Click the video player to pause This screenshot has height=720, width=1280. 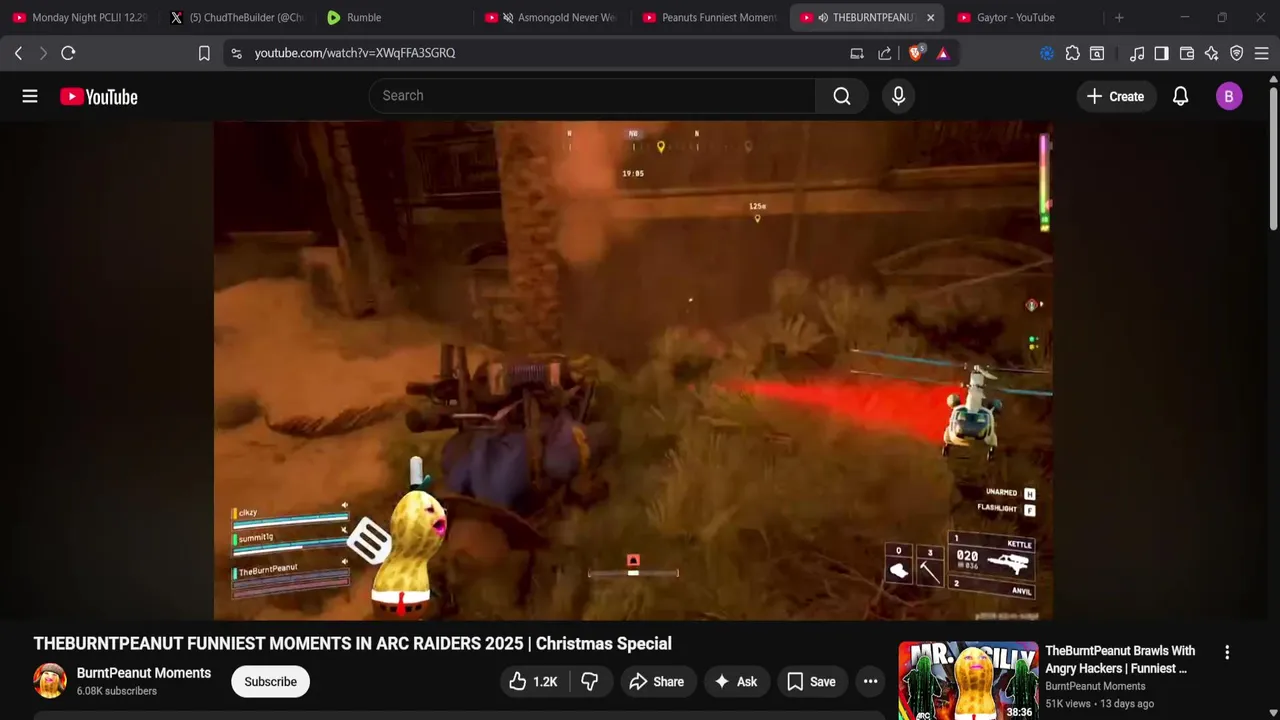pos(633,370)
